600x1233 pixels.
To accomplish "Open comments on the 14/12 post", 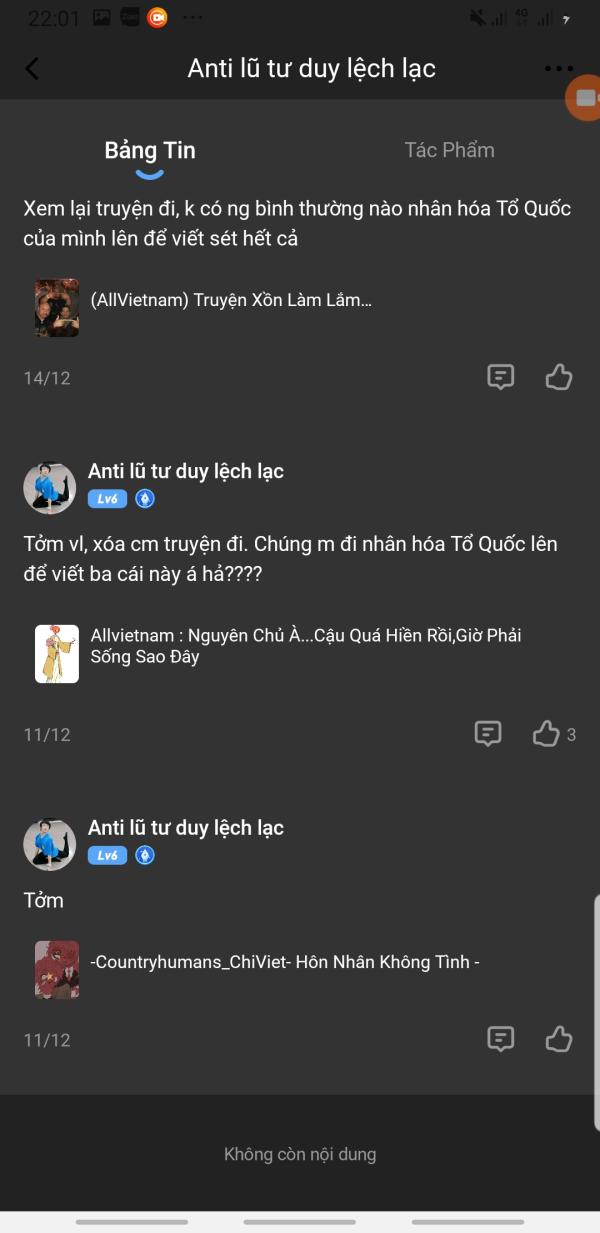I will point(500,376).
